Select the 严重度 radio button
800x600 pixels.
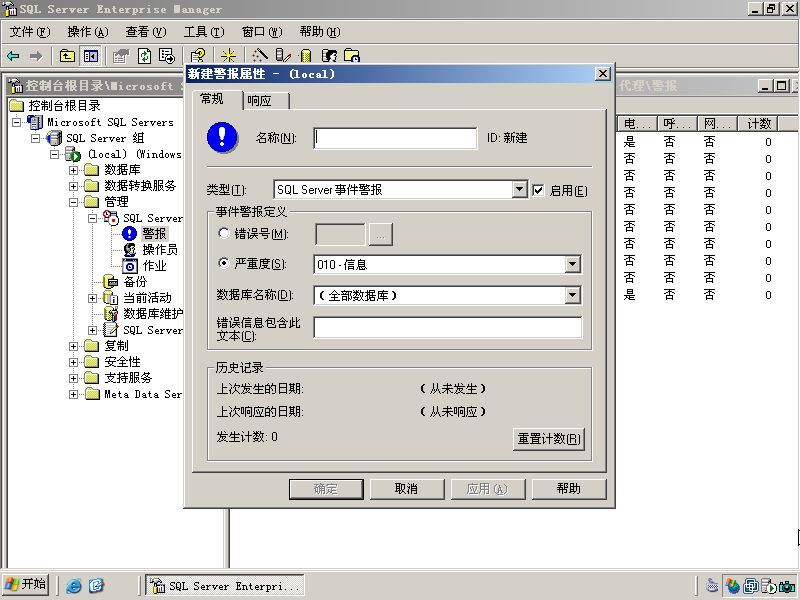[x=223, y=263]
